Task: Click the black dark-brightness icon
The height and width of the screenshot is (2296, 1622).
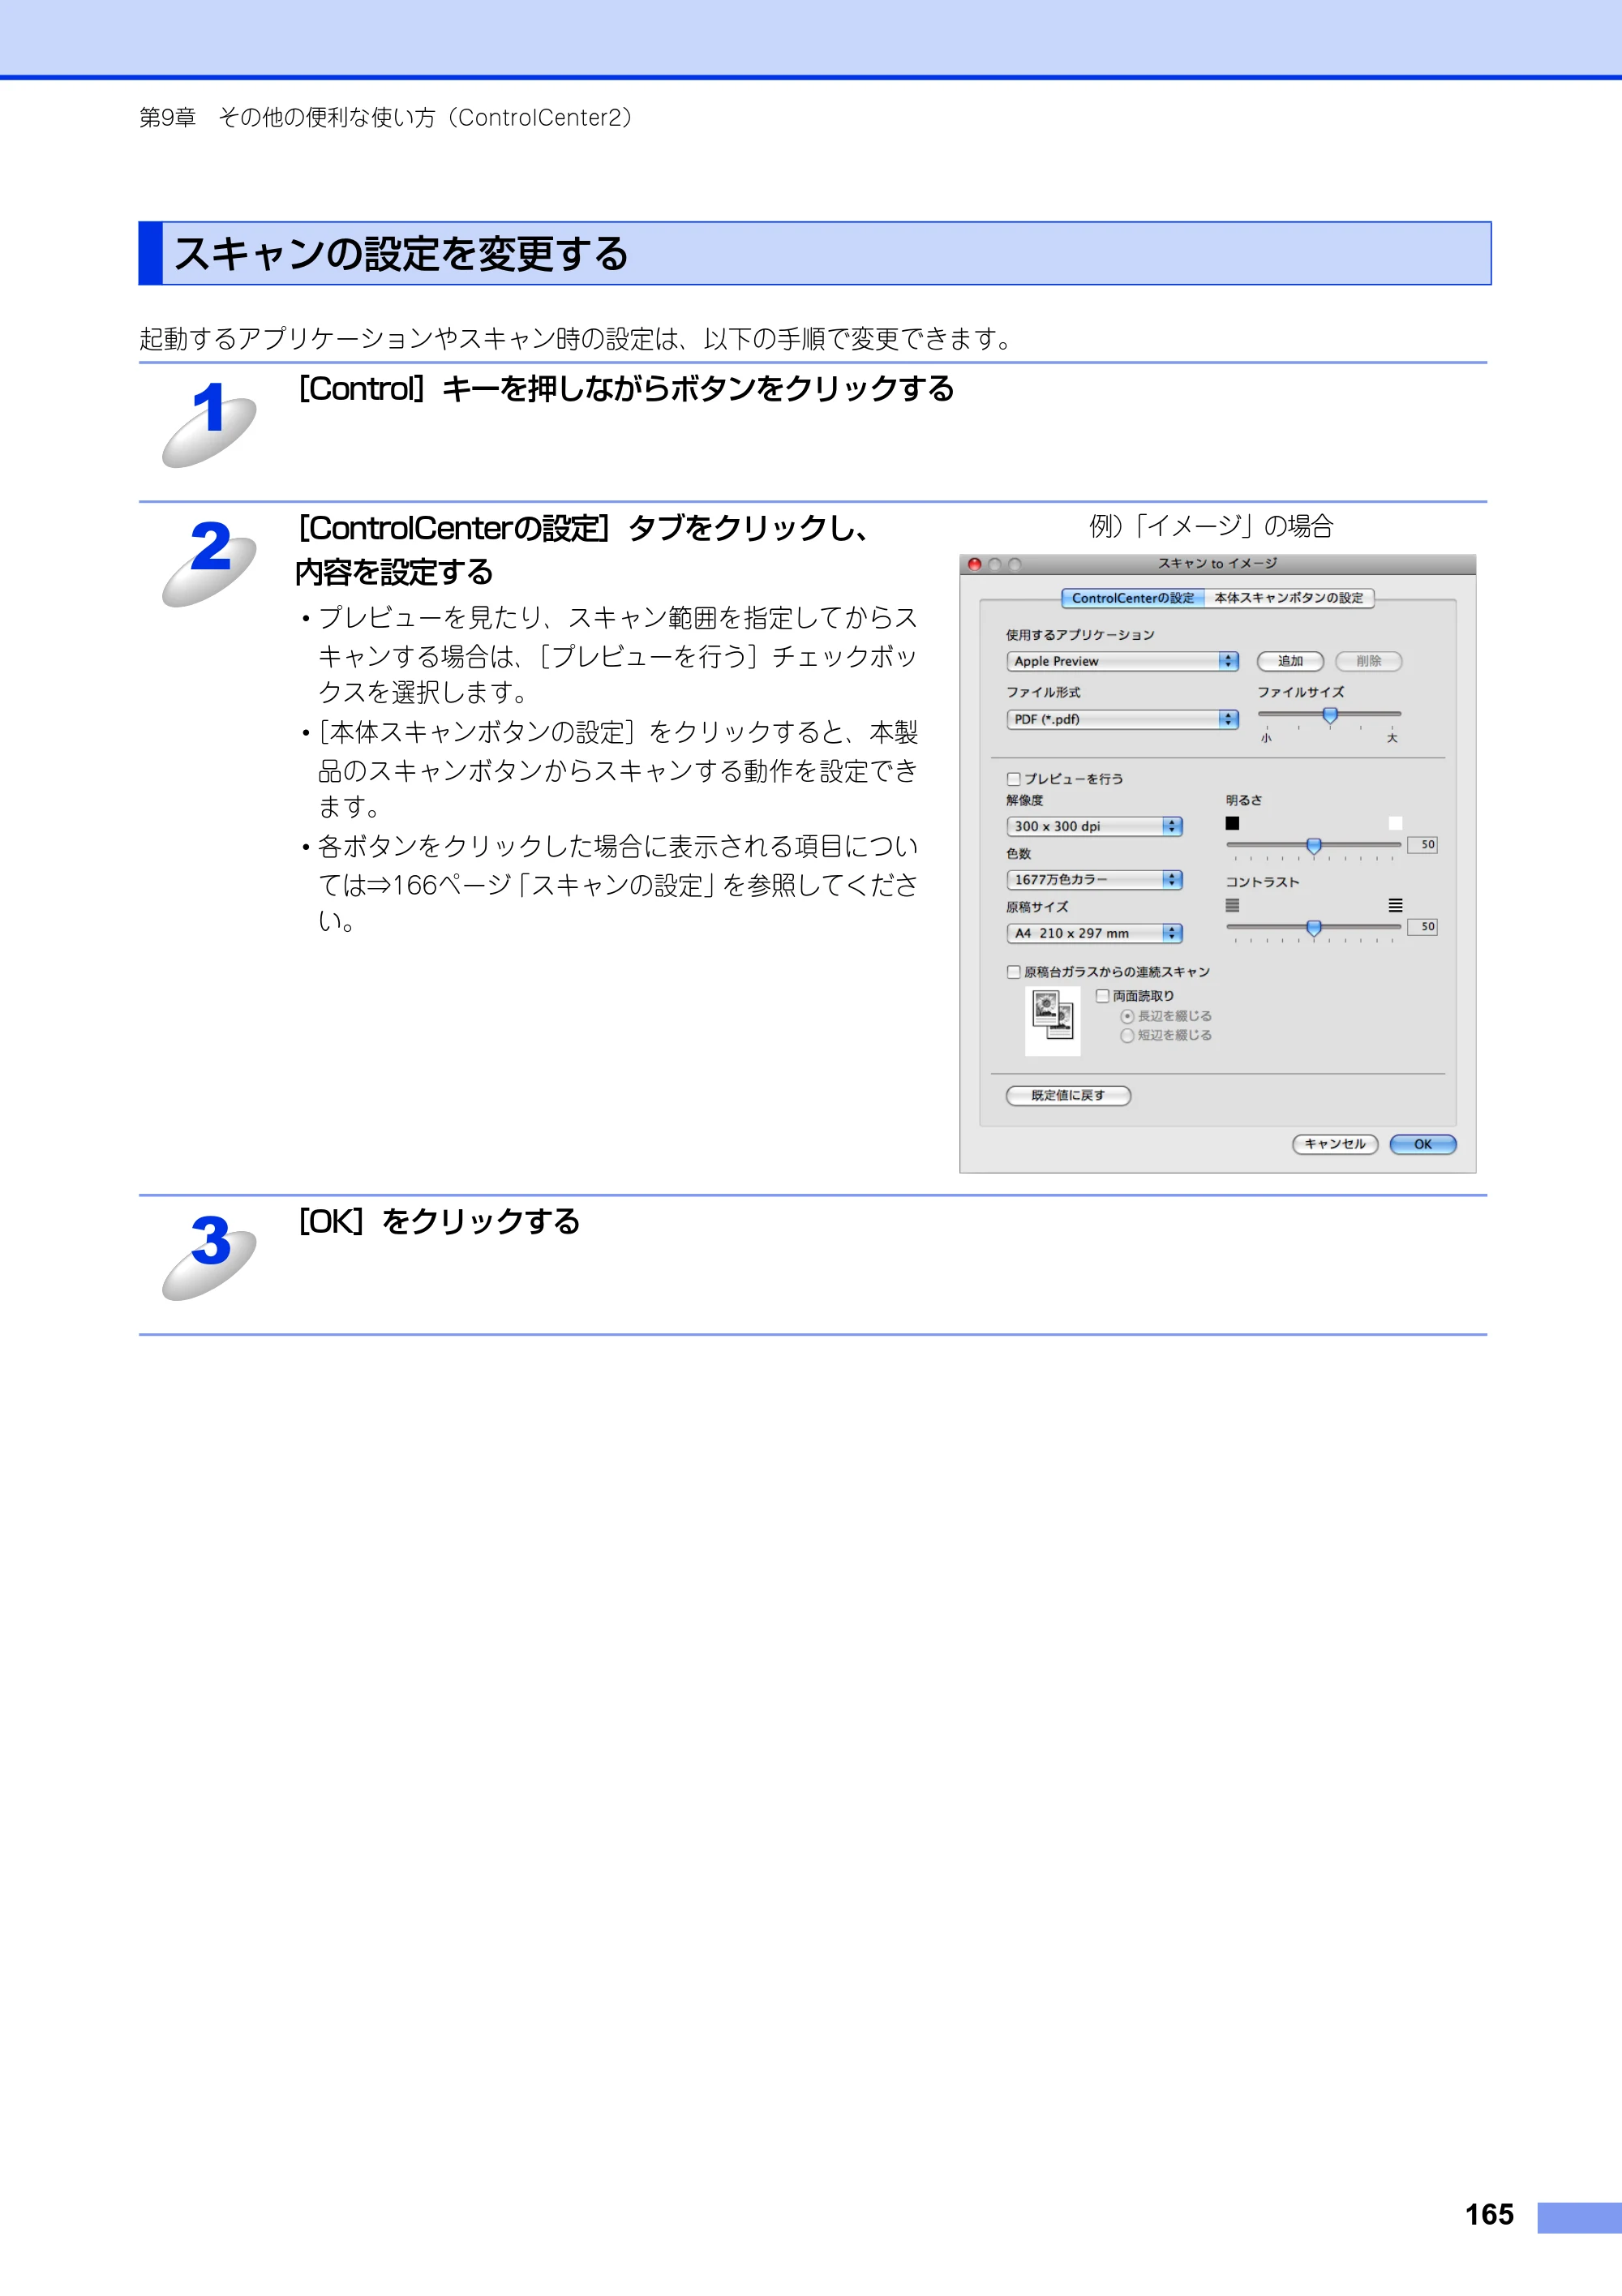Action: click(x=1232, y=823)
